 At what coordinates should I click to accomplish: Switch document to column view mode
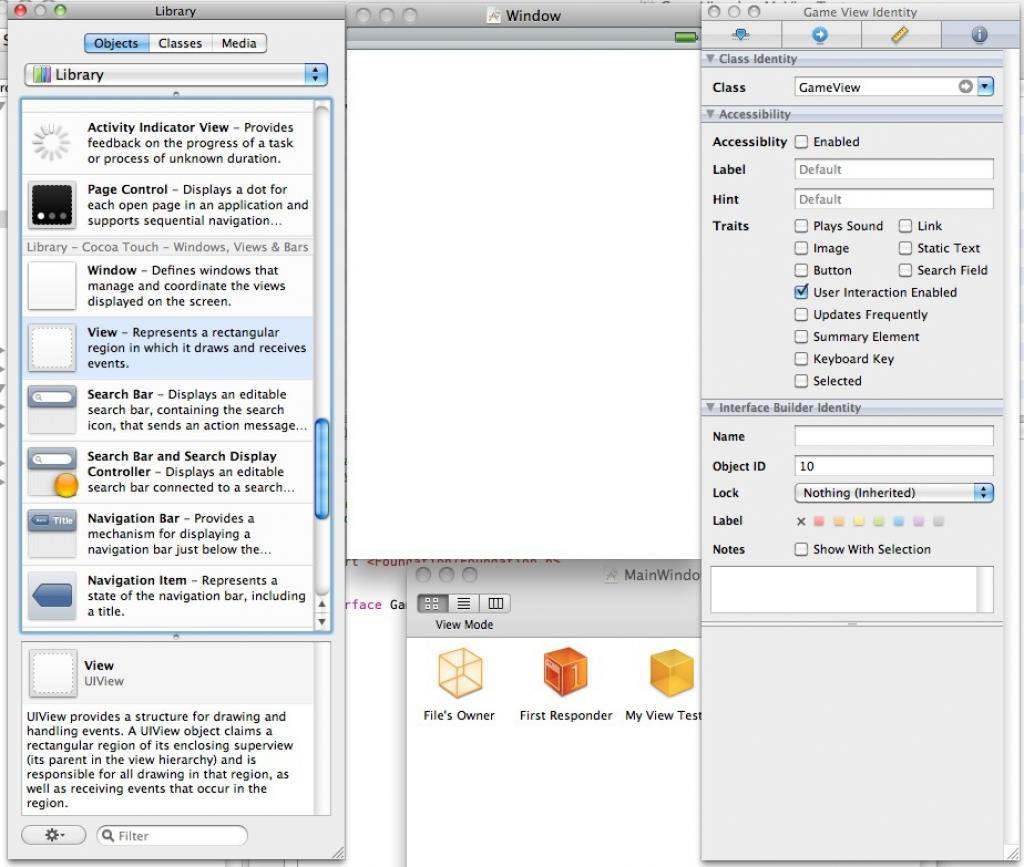[495, 603]
